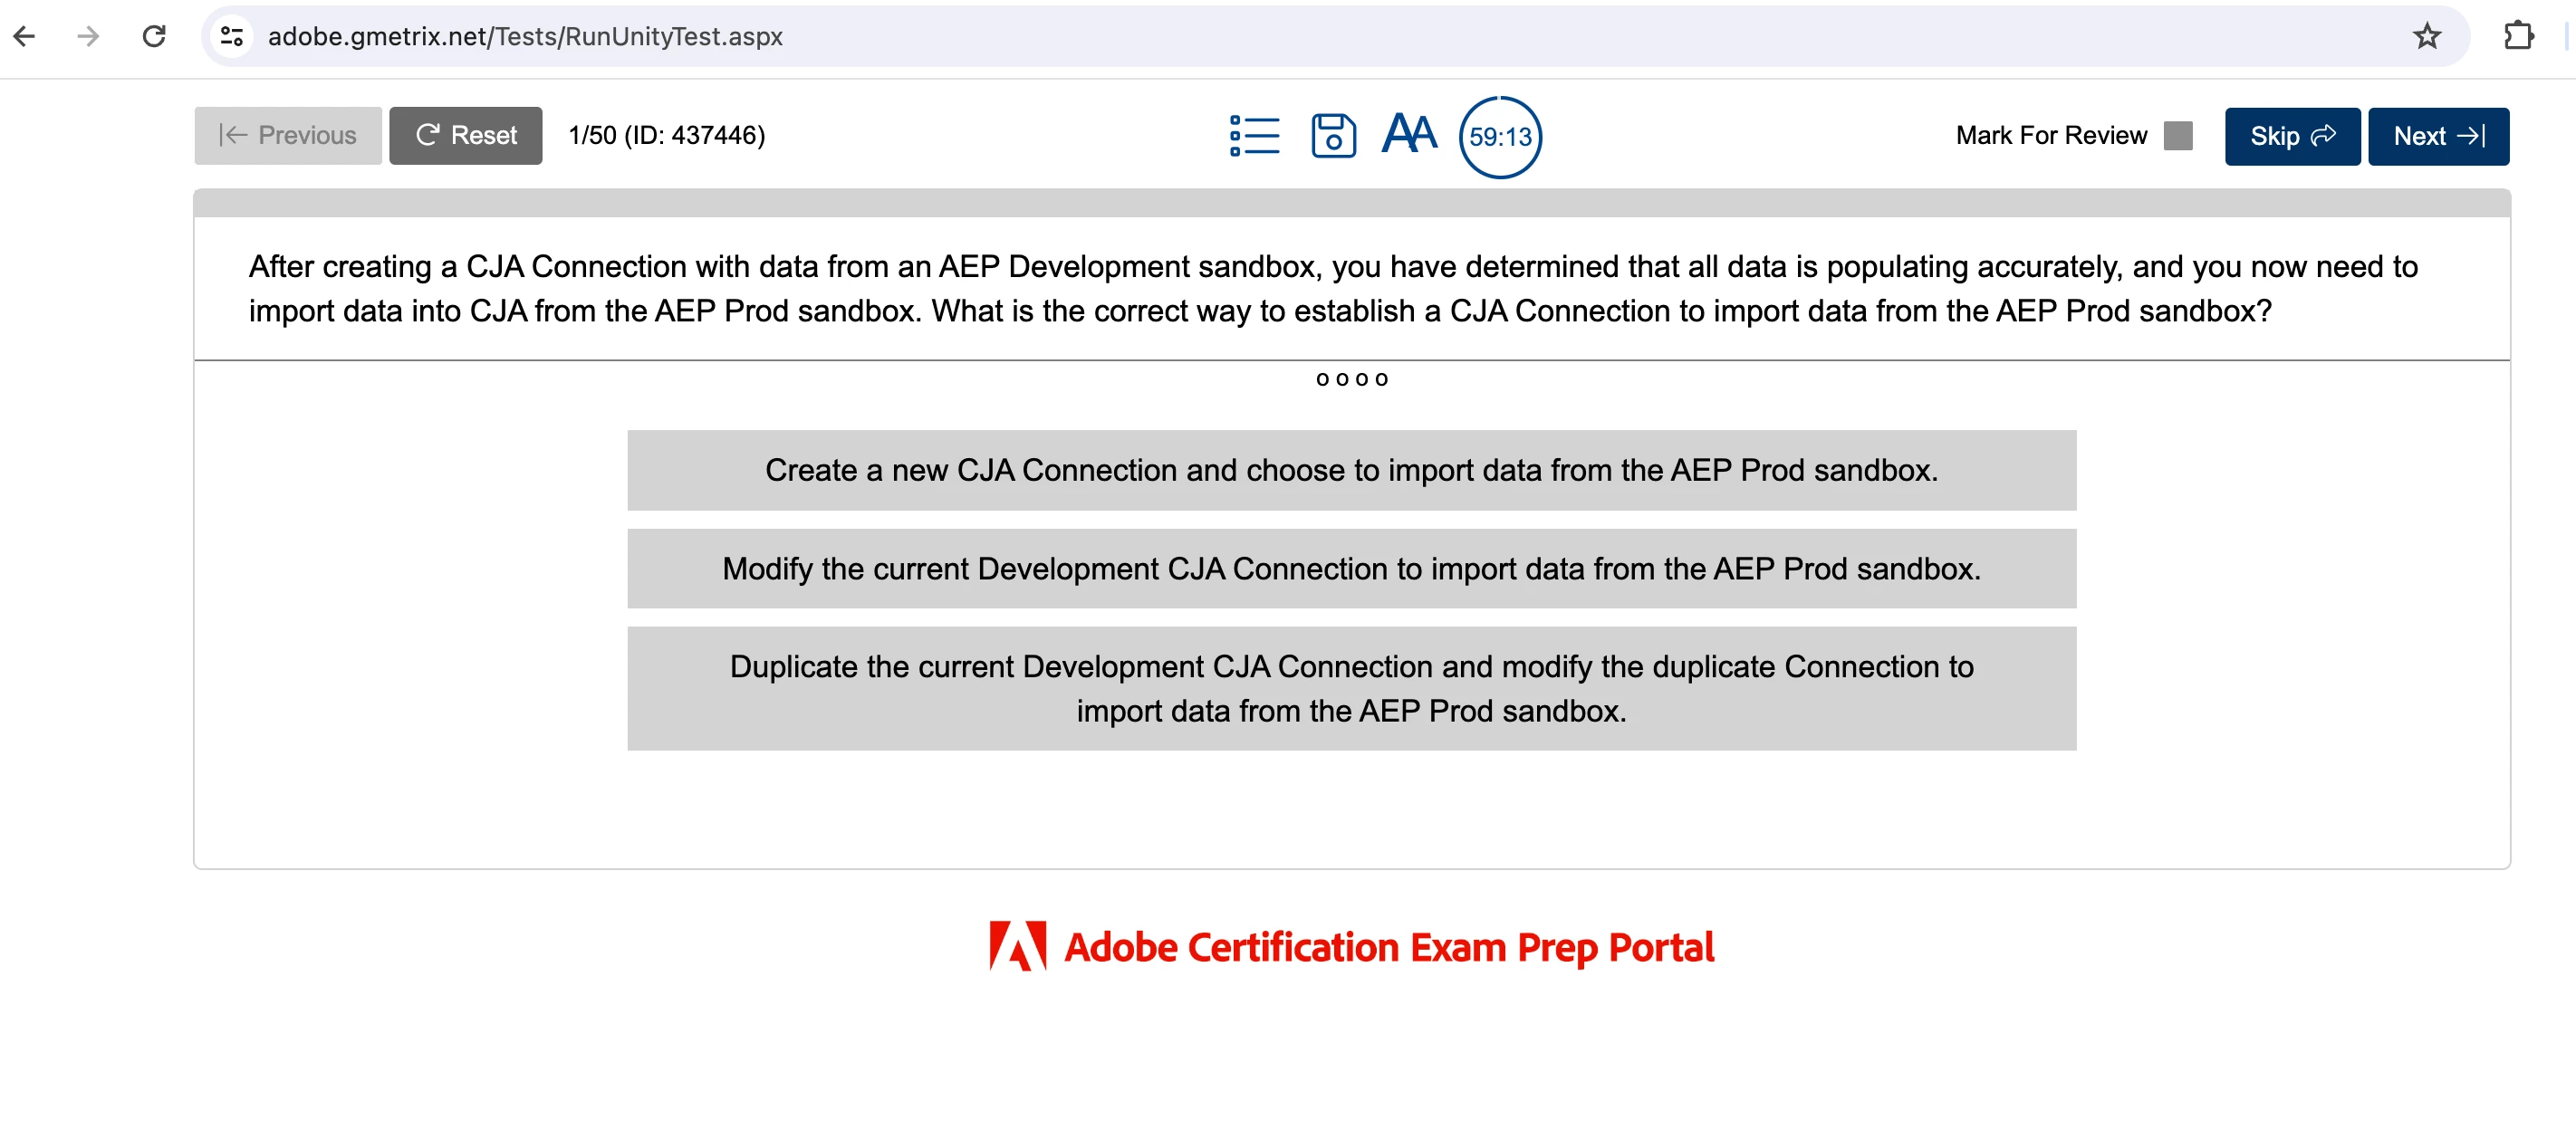2576x1139 pixels.
Task: Click the Previous button
Action: pyautogui.click(x=288, y=136)
